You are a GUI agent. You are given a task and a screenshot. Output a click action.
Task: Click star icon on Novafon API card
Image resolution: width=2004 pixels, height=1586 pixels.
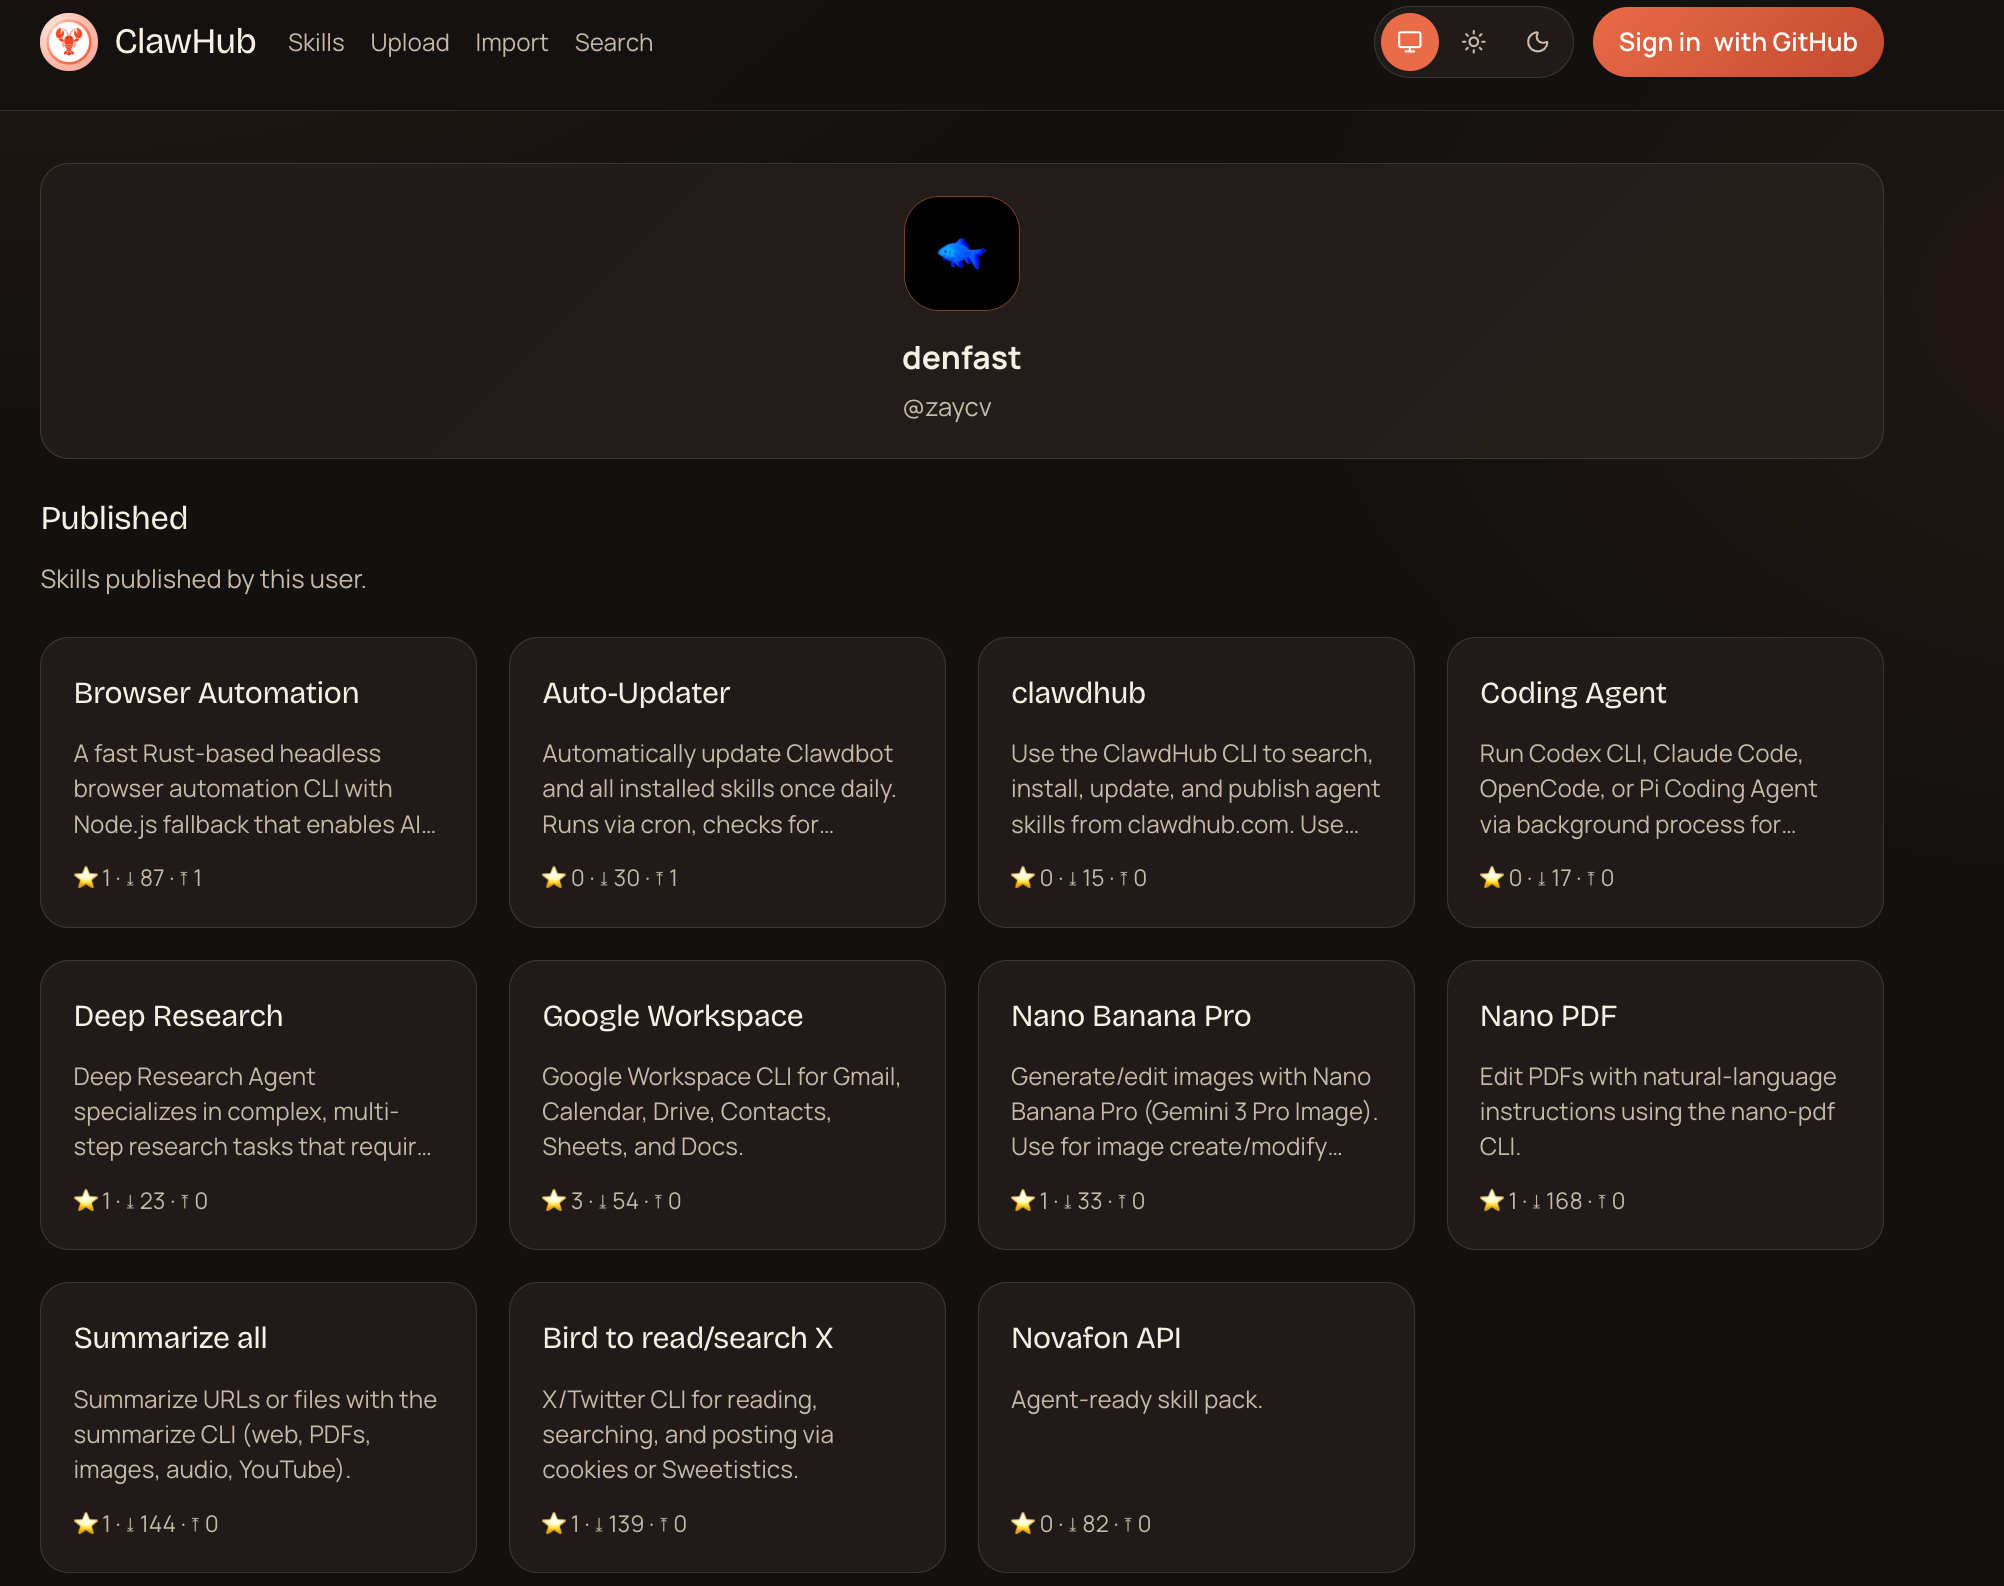tap(1022, 1524)
